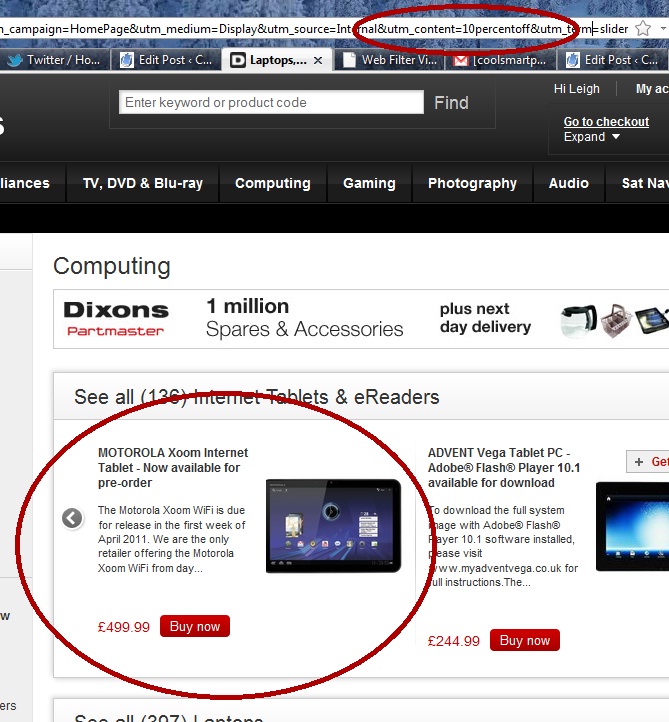Viewport: 669px width, 722px height.
Task: Select the active Laptops tab
Action: 276,60
